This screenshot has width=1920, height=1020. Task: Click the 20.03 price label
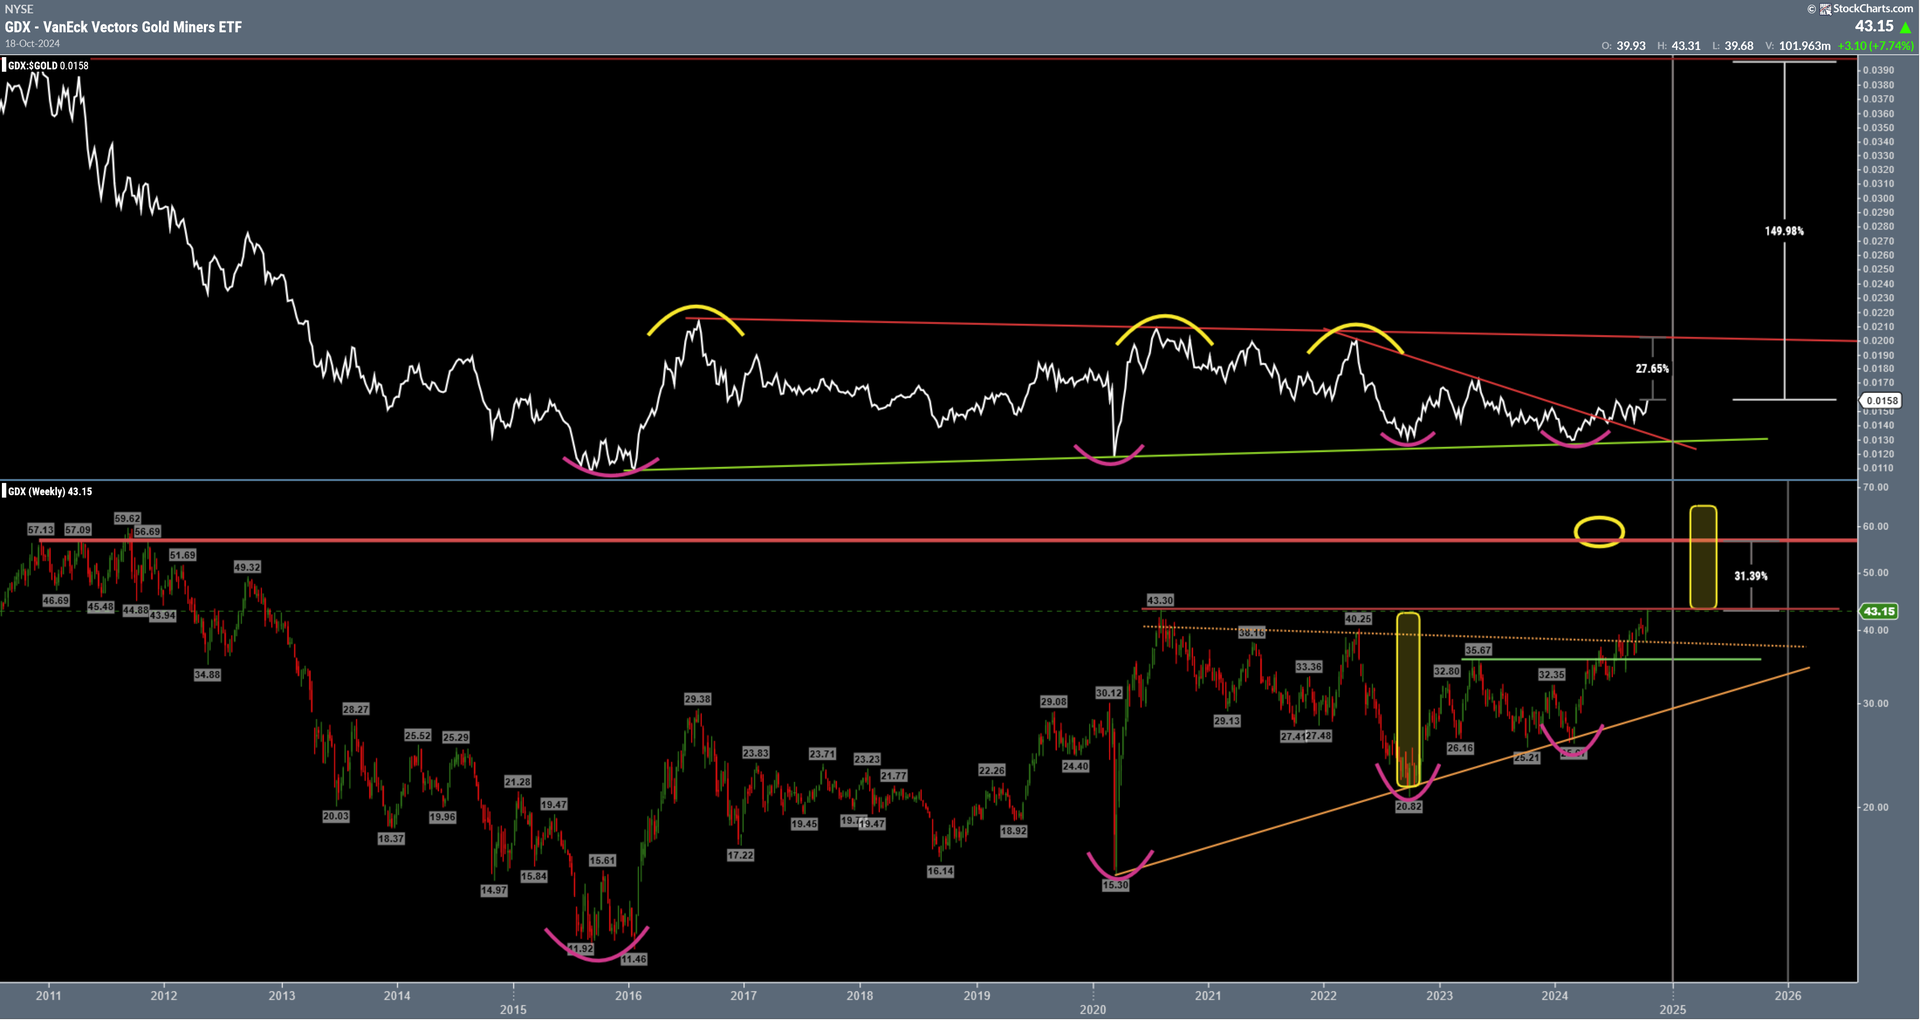click(x=336, y=816)
